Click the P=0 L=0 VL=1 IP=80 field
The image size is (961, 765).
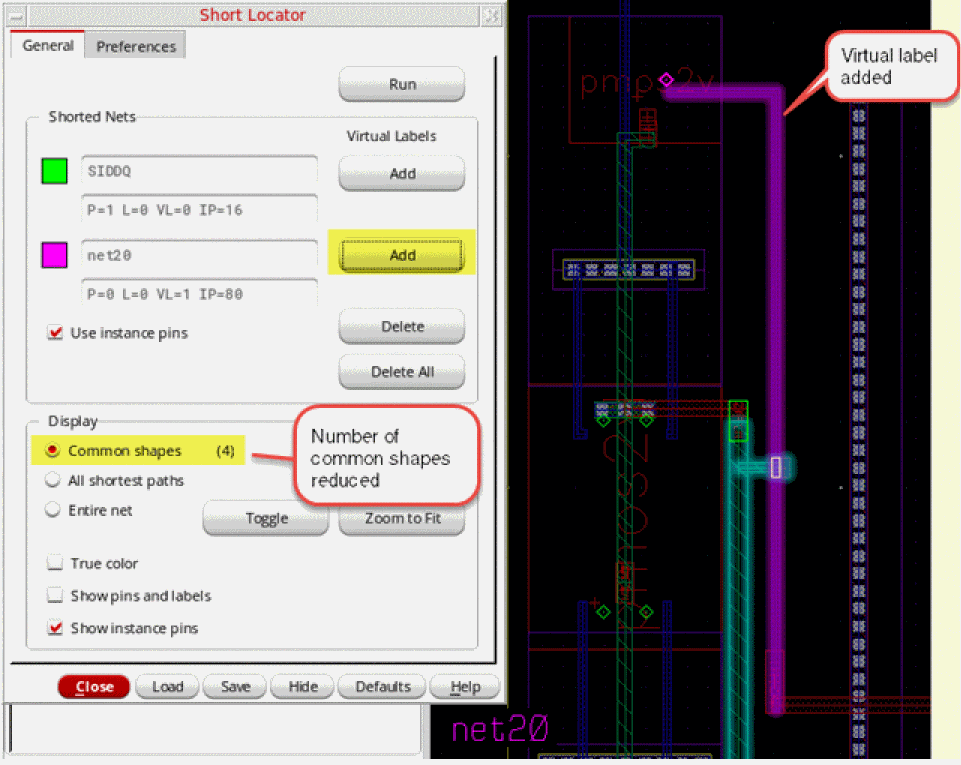[x=199, y=294]
